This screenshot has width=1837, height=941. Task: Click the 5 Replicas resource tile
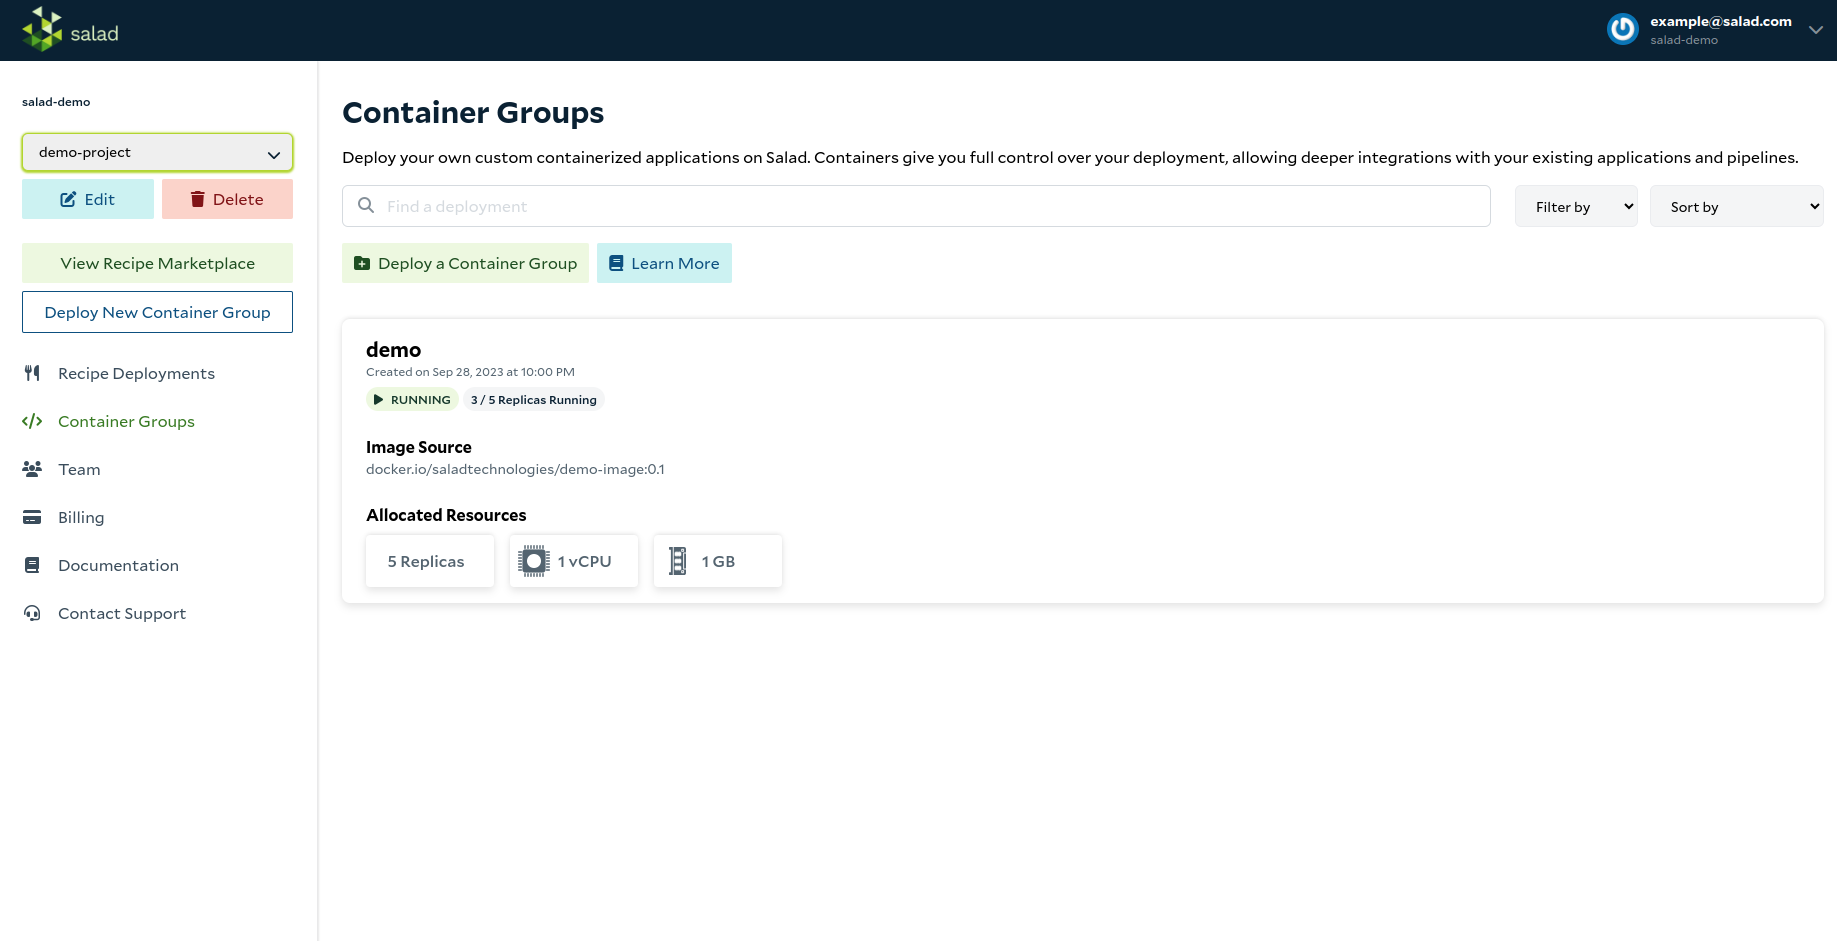tap(430, 561)
